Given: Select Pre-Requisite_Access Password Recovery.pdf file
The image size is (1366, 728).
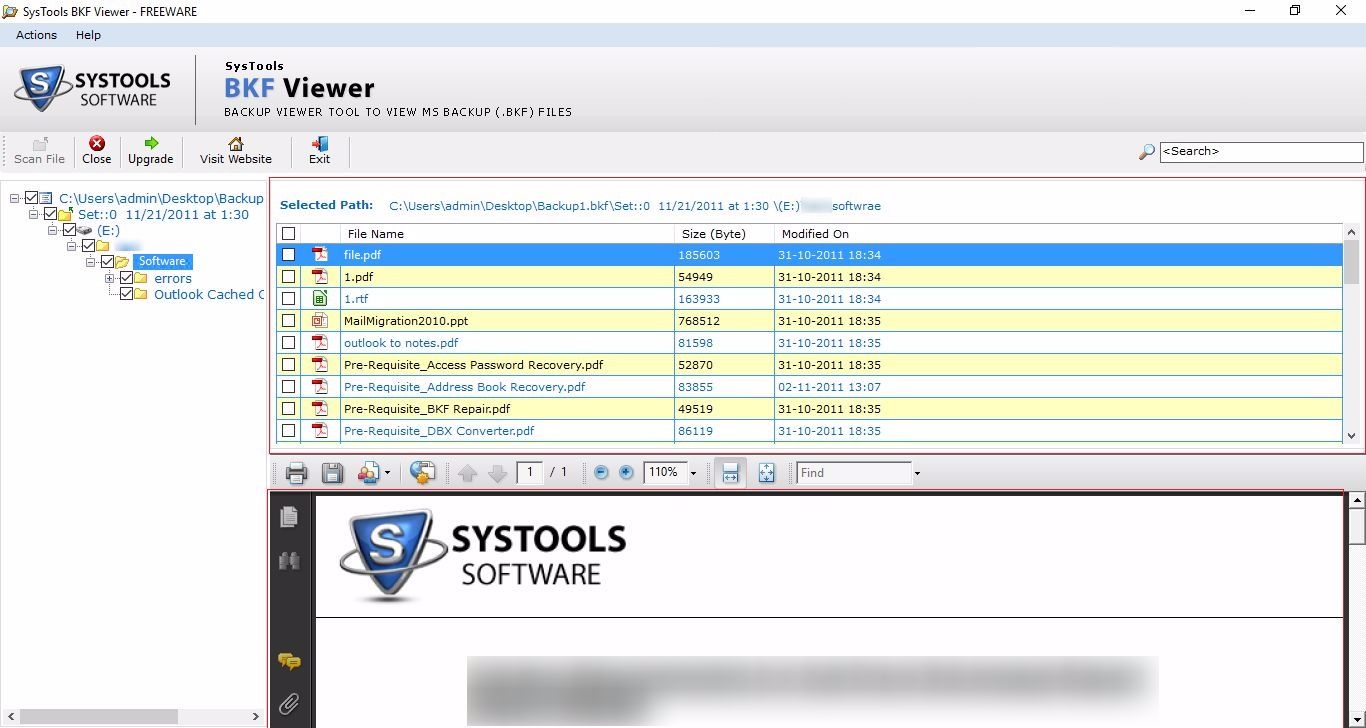Looking at the screenshot, I should coord(473,365).
